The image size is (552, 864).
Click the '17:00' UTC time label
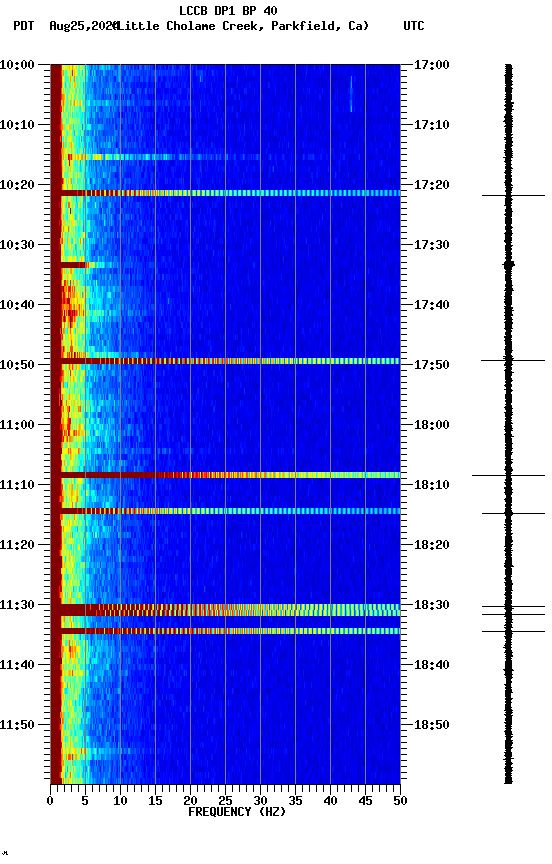[x=431, y=65]
